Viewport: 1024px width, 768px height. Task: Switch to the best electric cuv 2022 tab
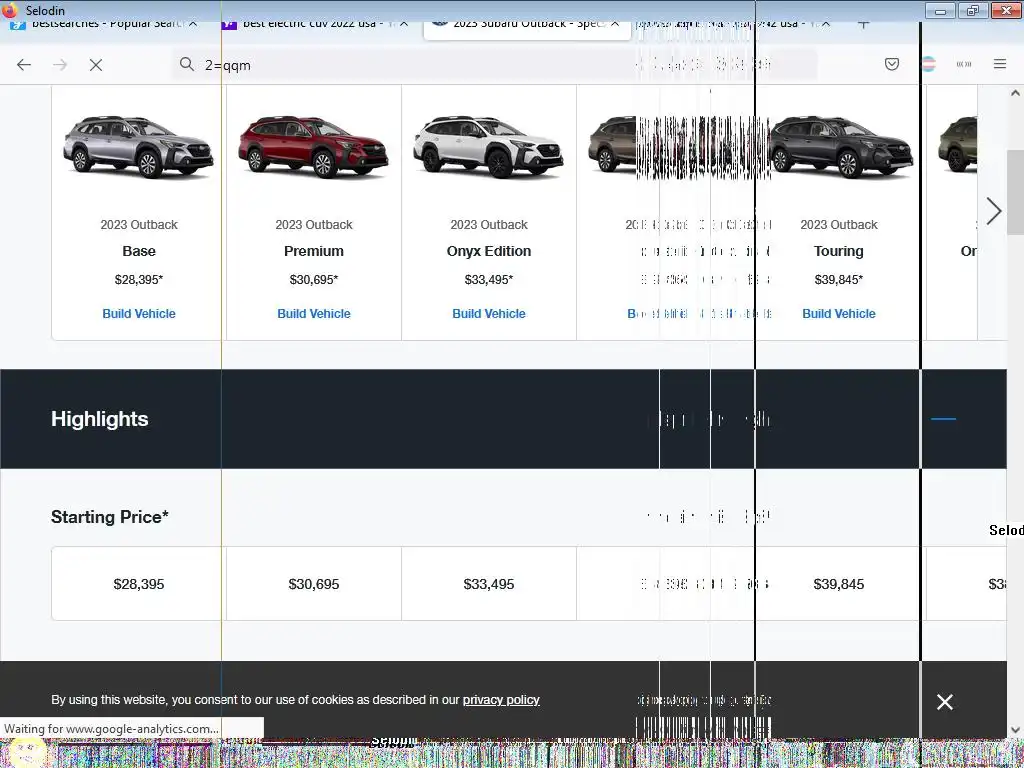pyautogui.click(x=312, y=25)
